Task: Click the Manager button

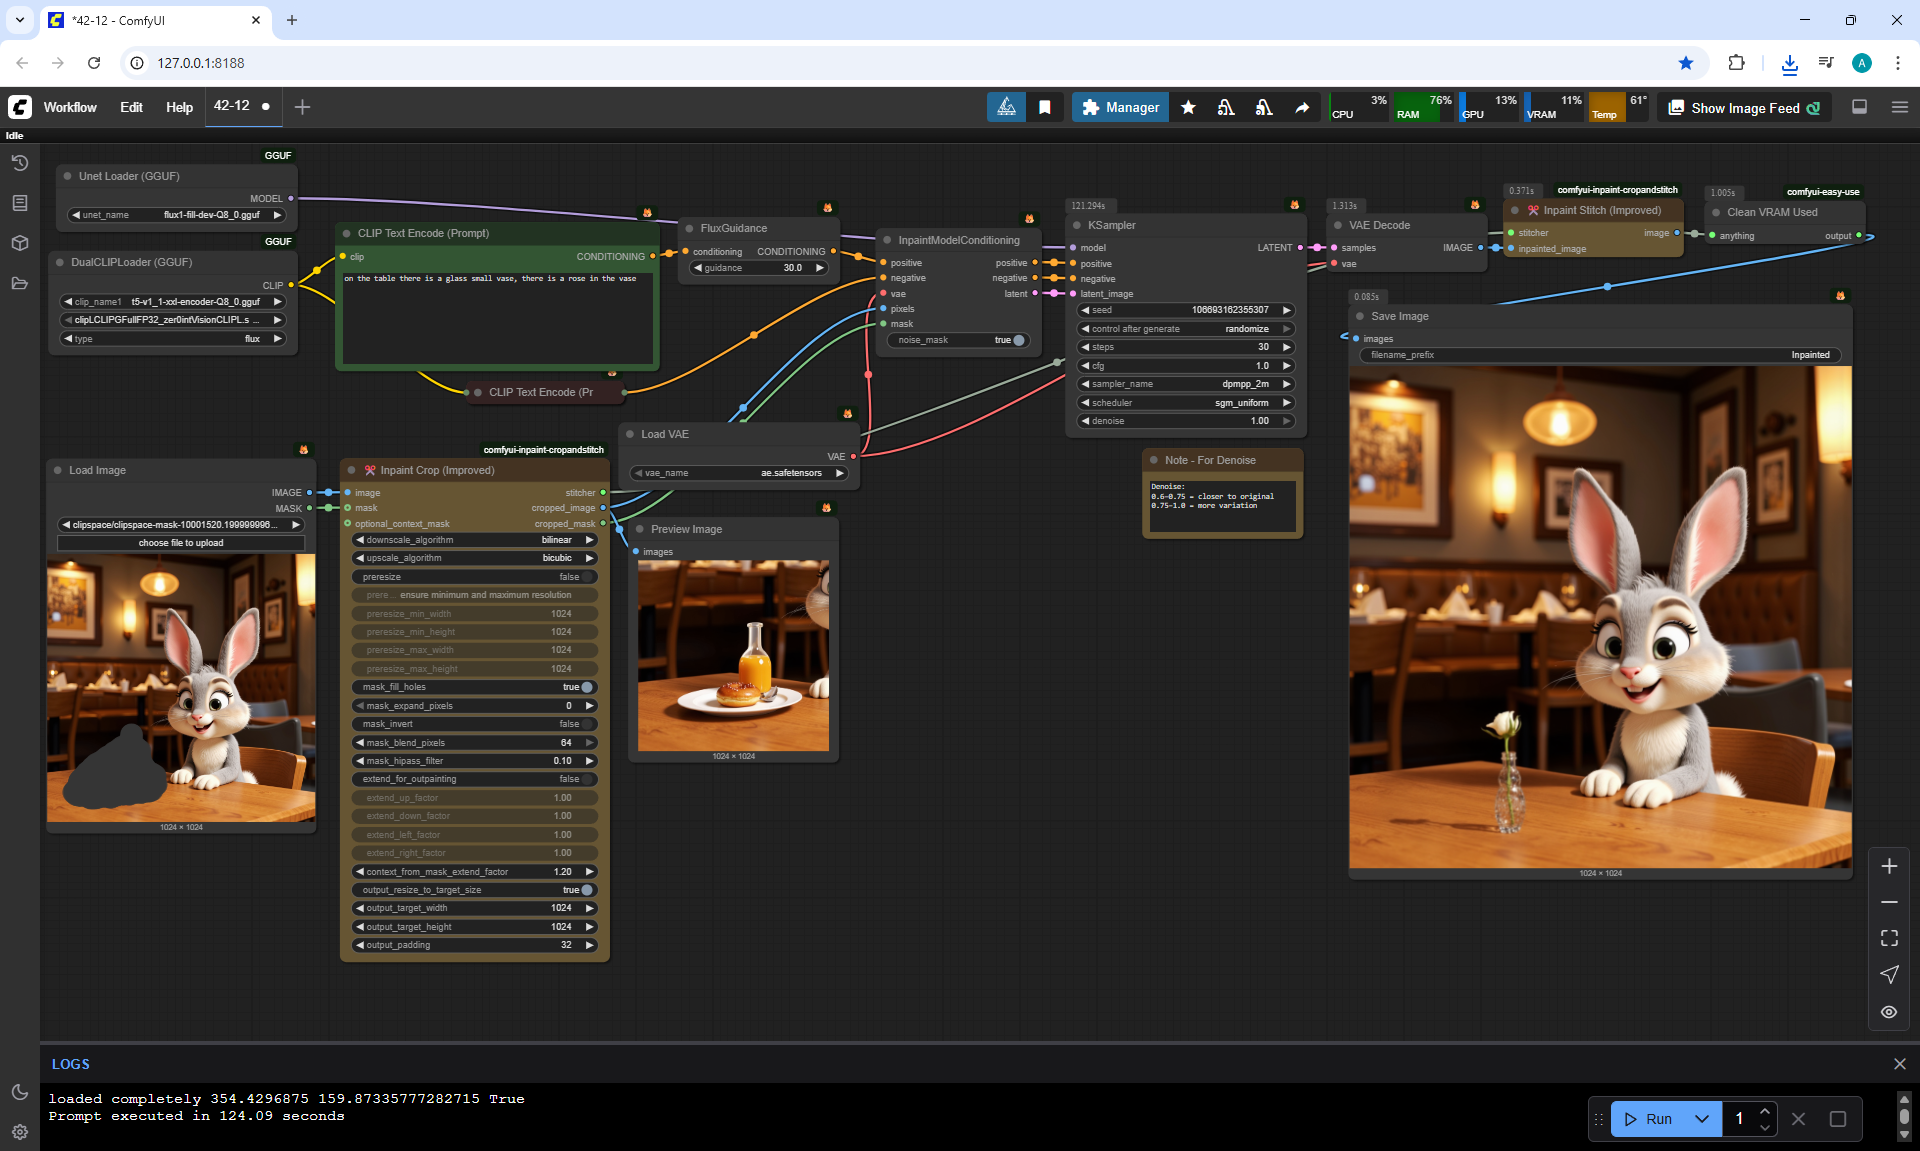Action: pyautogui.click(x=1120, y=108)
